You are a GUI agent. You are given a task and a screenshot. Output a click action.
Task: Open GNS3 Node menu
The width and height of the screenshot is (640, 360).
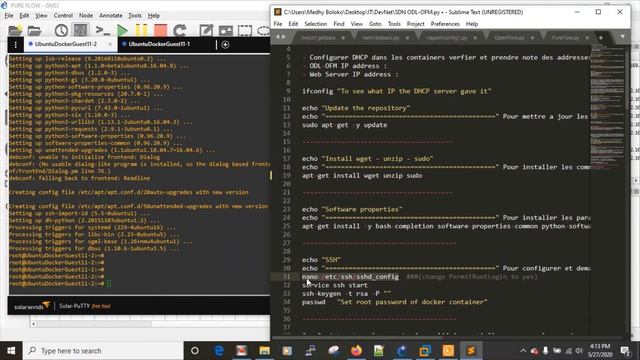(86, 16)
